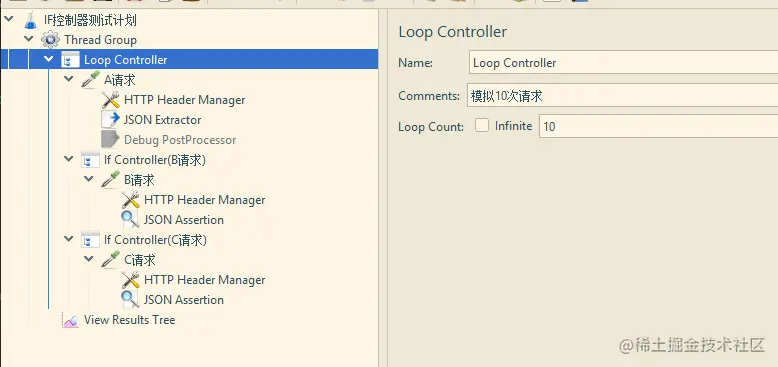Image resolution: width=778 pixels, height=367 pixels.
Task: Select If Controller(C请求) in the tree
Action: pyautogui.click(x=155, y=240)
